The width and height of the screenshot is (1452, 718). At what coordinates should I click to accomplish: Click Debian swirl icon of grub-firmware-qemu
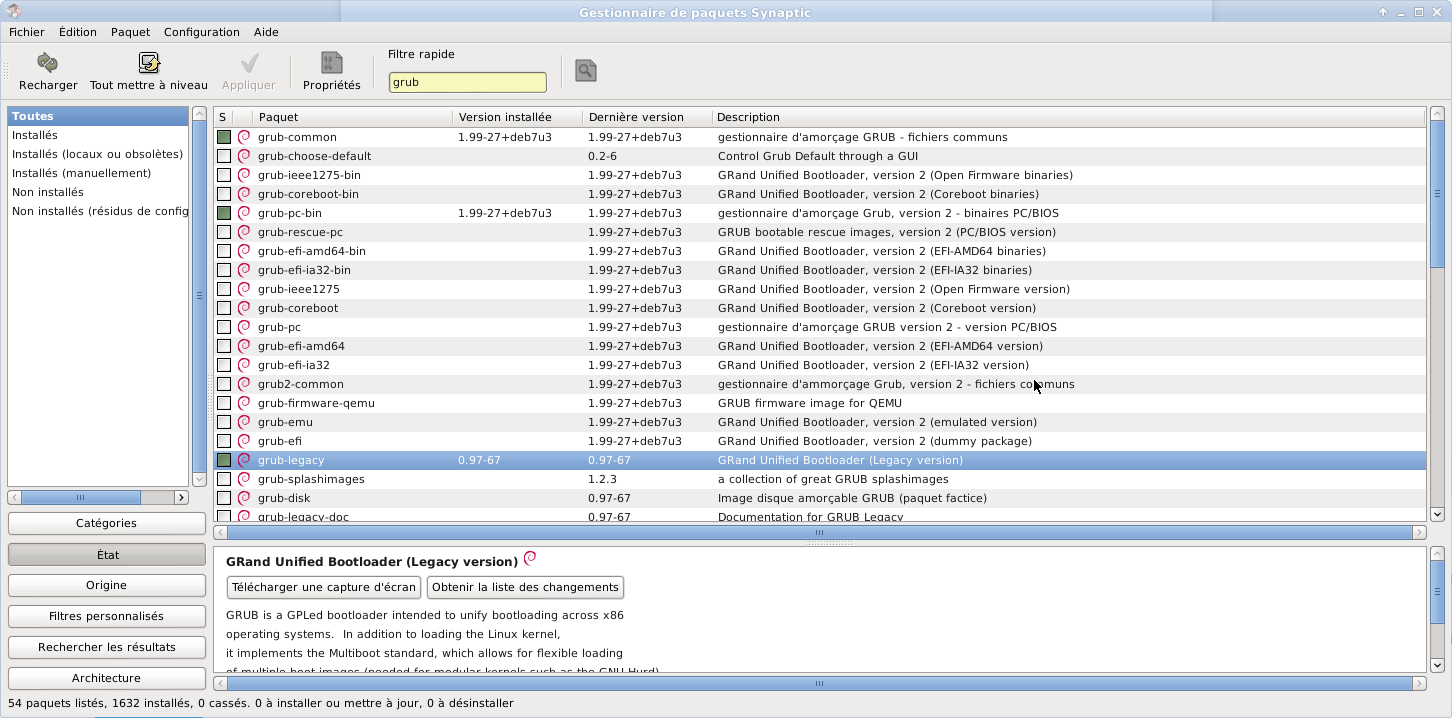[244, 403]
